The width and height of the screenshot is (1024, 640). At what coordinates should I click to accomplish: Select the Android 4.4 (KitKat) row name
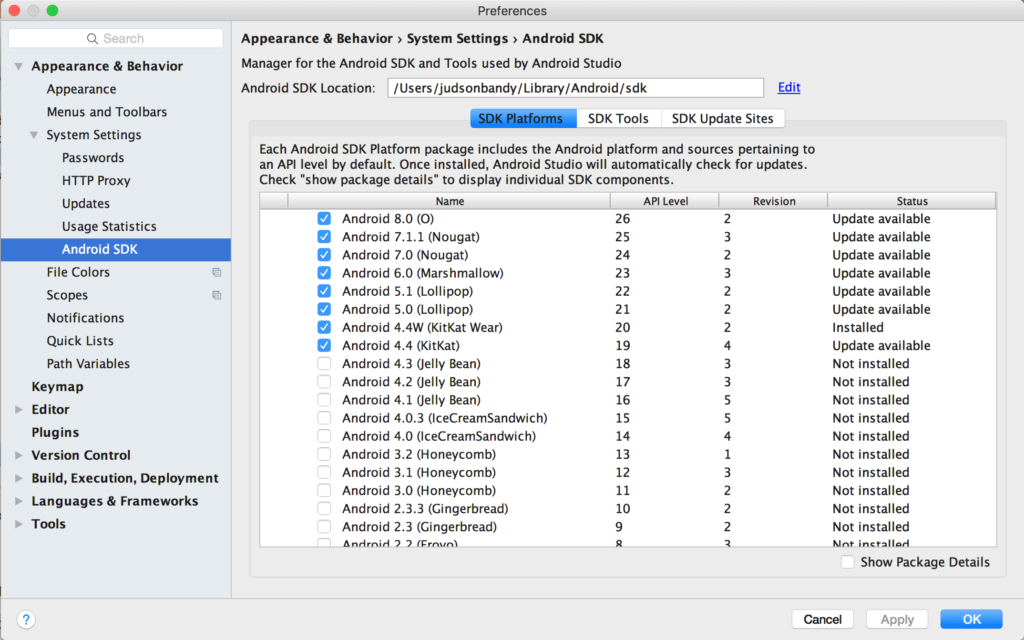pyautogui.click(x=400, y=345)
